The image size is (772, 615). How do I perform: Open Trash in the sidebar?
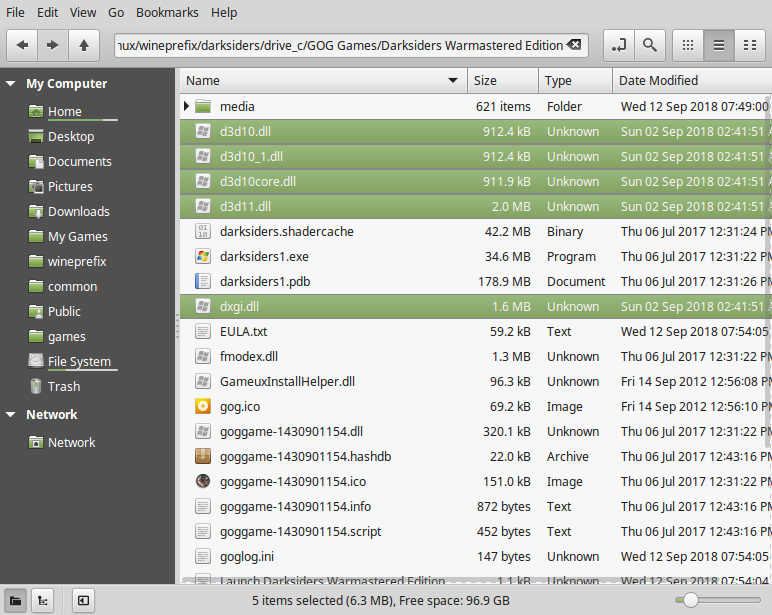pos(64,387)
